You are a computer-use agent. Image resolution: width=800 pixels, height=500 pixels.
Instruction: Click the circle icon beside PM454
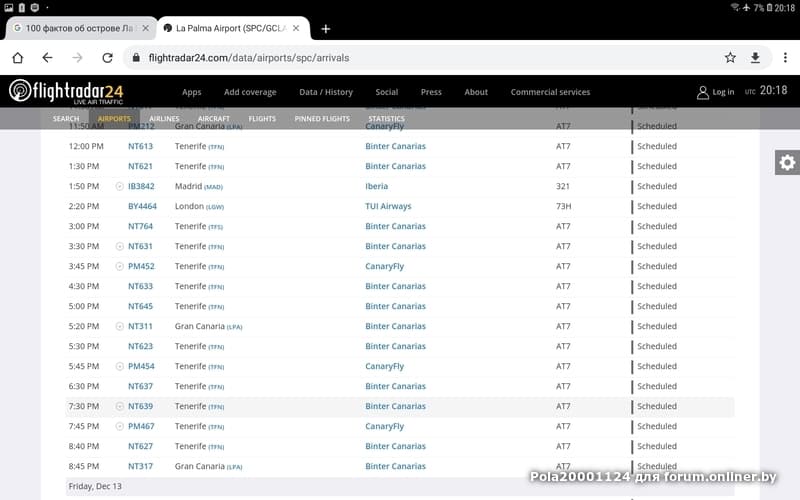[x=119, y=366]
